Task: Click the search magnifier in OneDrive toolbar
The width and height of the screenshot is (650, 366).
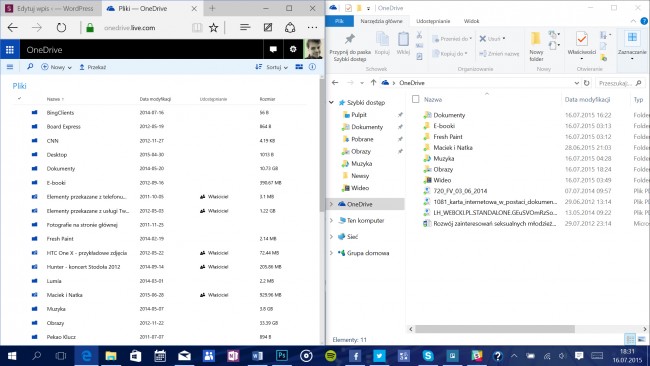Action: coord(30,67)
